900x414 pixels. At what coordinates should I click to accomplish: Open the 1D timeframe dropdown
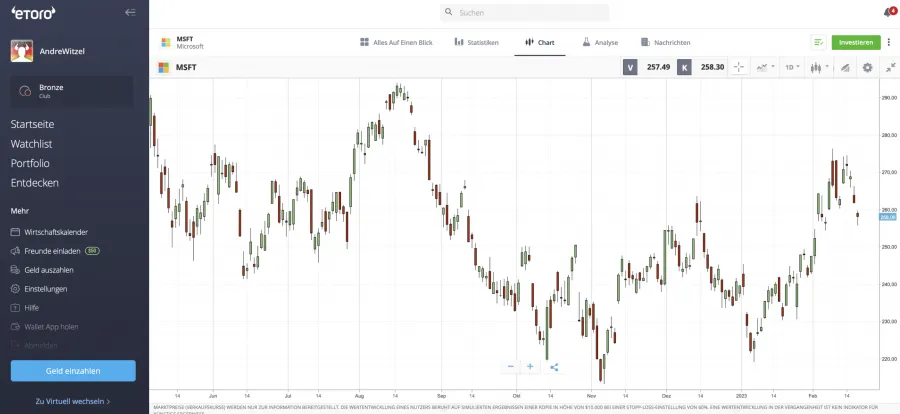tap(793, 67)
